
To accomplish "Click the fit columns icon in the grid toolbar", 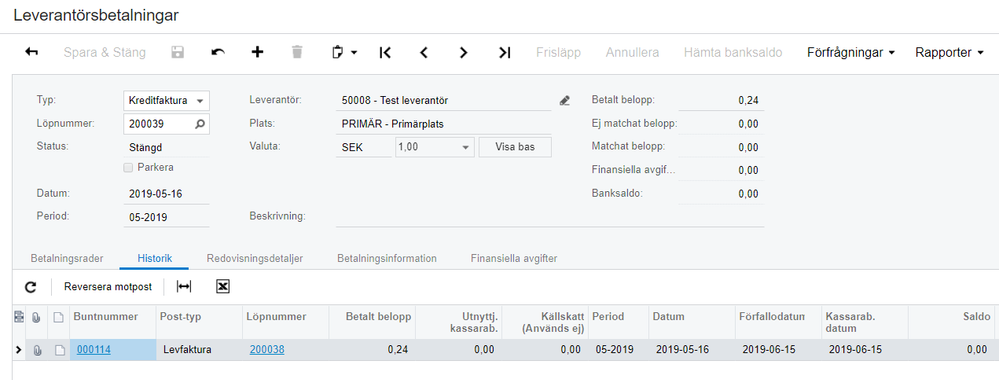I will click(183, 287).
